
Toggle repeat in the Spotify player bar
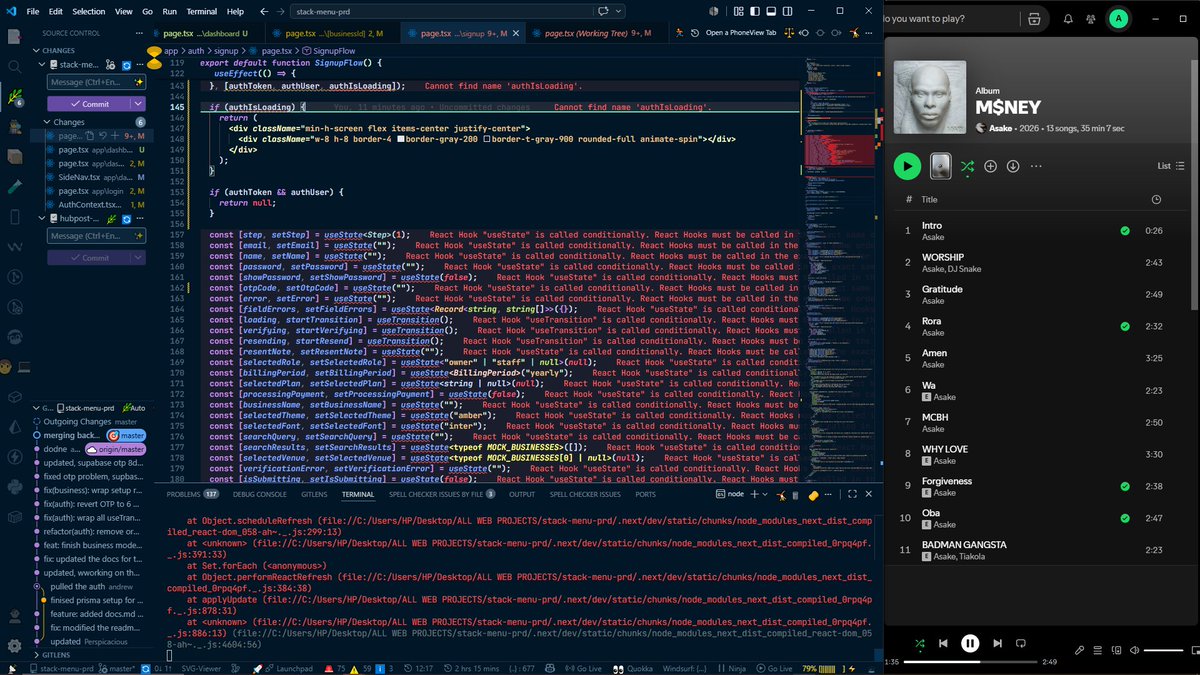1021,643
